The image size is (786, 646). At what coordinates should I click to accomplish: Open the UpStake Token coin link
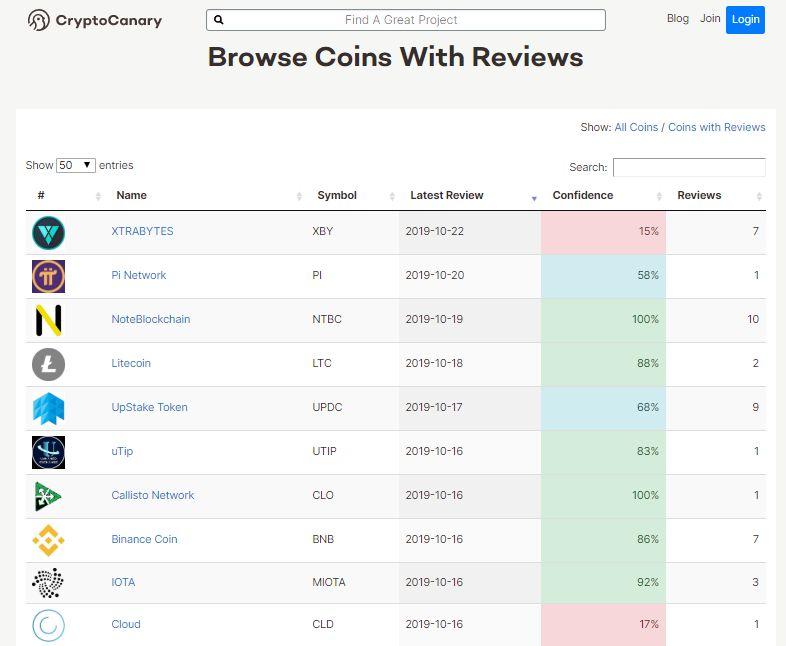point(149,407)
